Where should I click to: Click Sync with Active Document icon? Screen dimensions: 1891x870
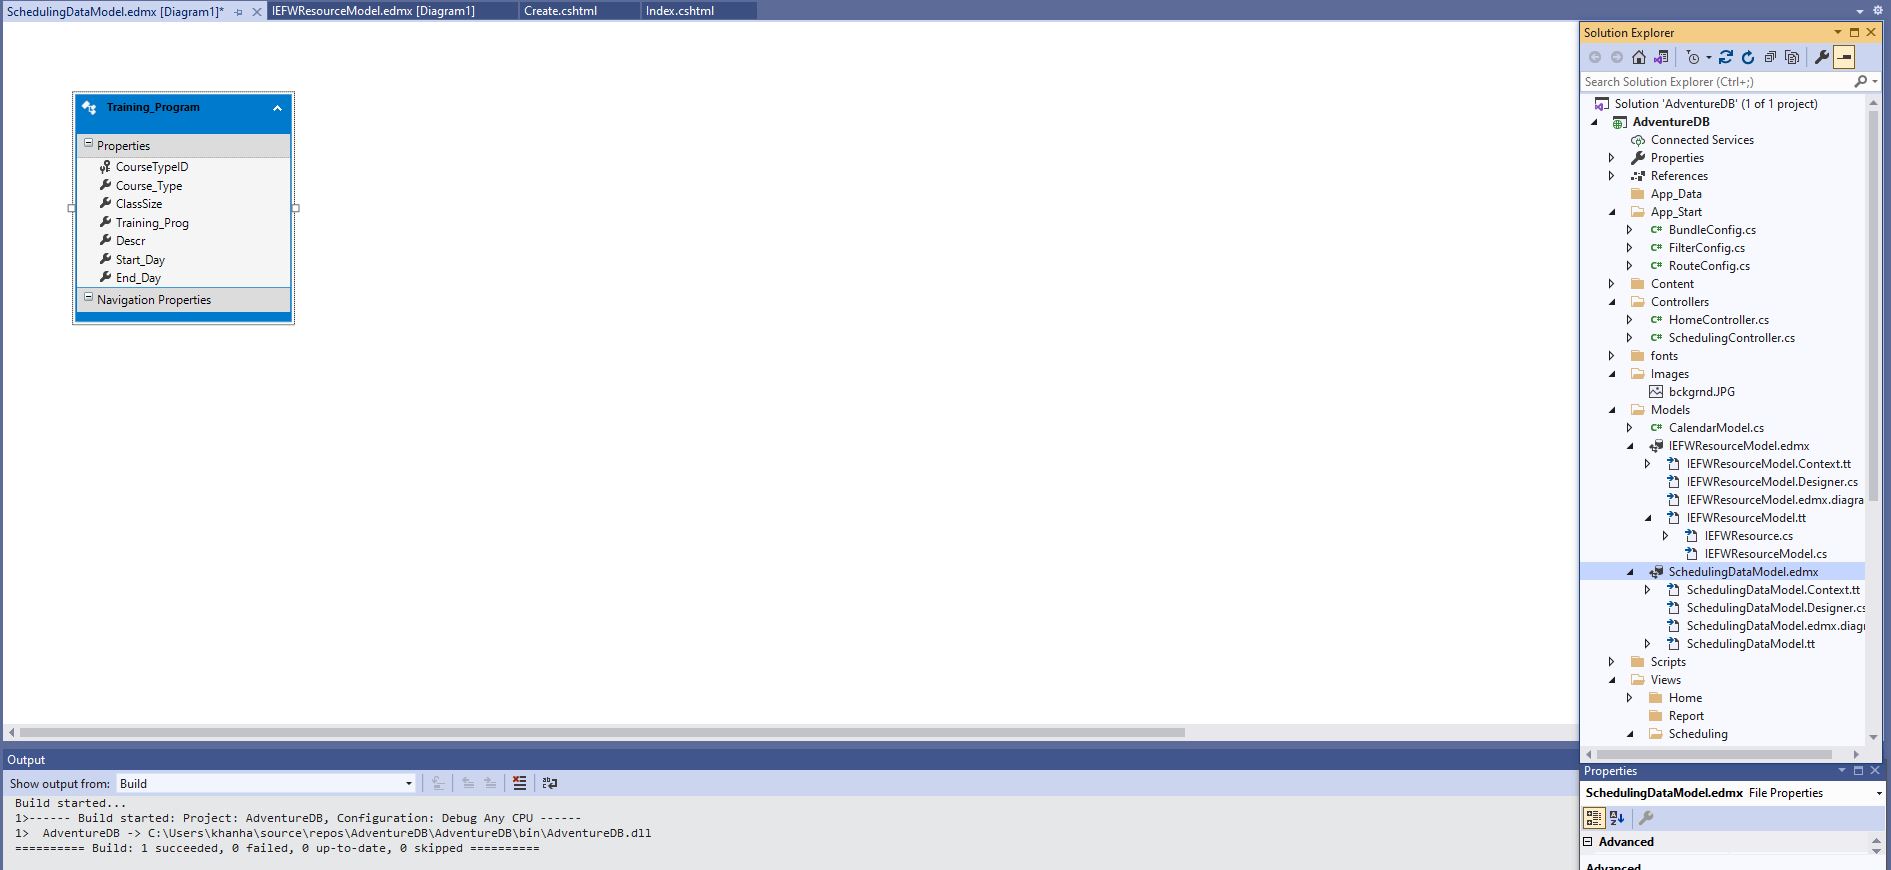tap(1726, 57)
